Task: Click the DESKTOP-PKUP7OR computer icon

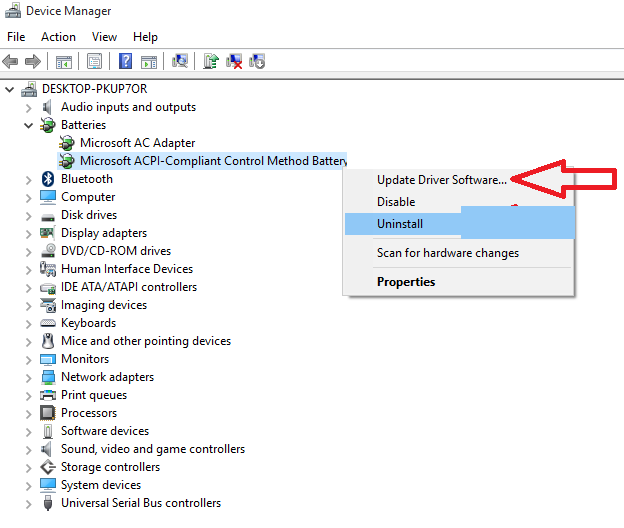Action: click(x=29, y=89)
